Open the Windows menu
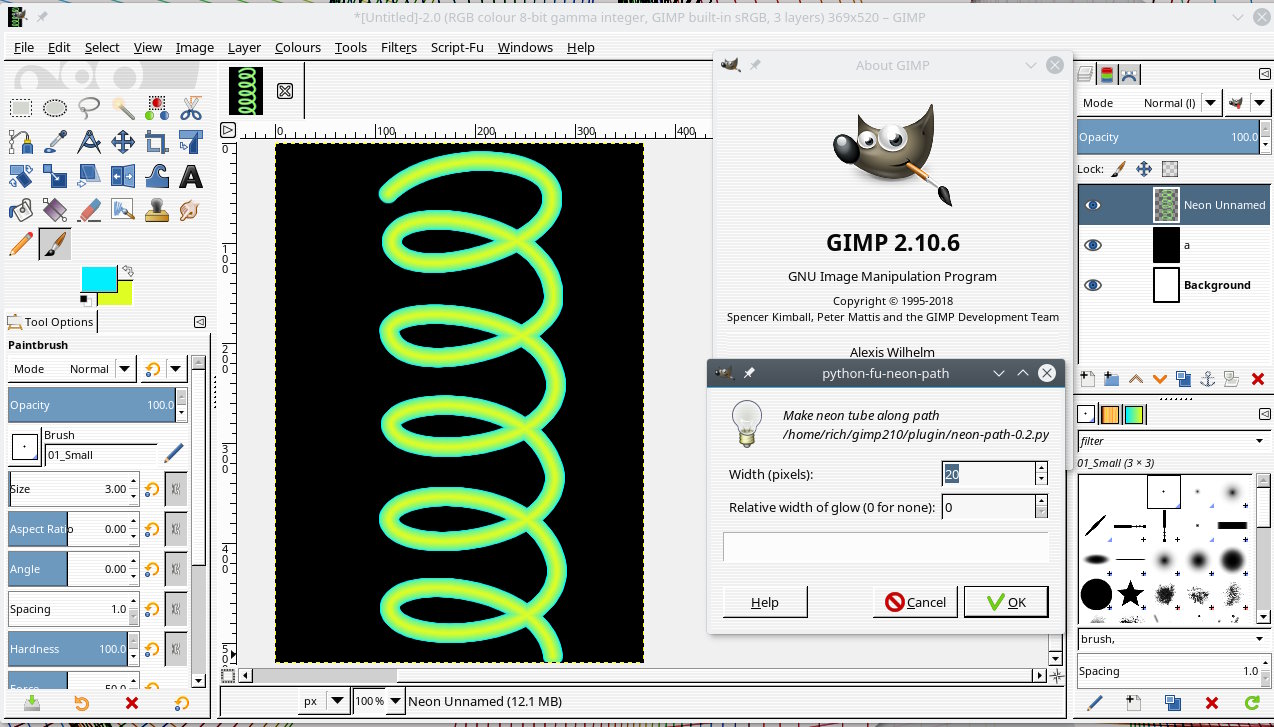The width and height of the screenshot is (1274, 727). (525, 47)
